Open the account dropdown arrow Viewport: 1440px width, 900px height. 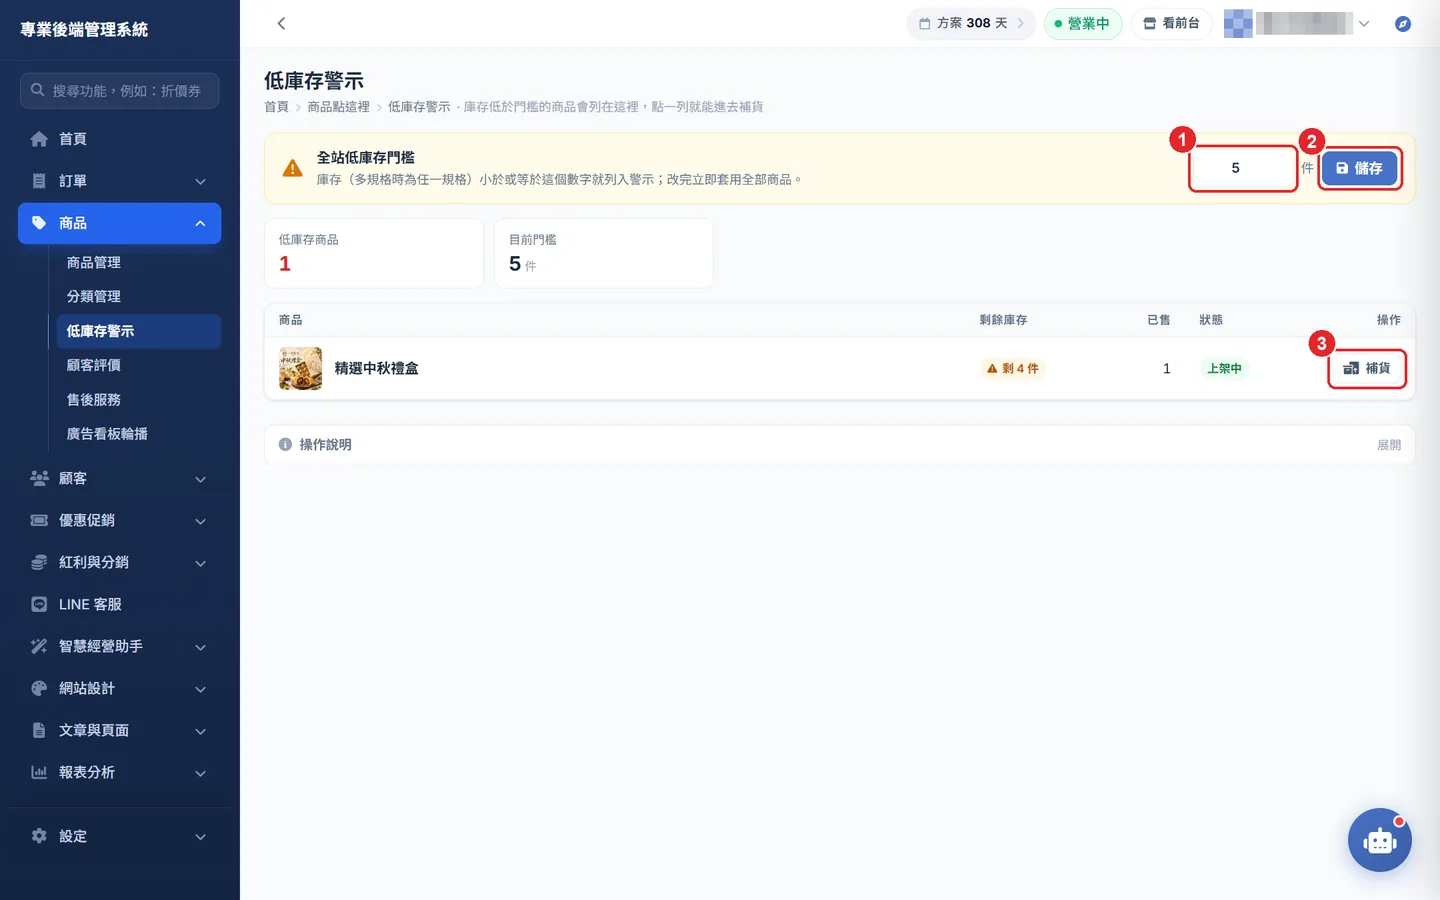[1364, 24]
